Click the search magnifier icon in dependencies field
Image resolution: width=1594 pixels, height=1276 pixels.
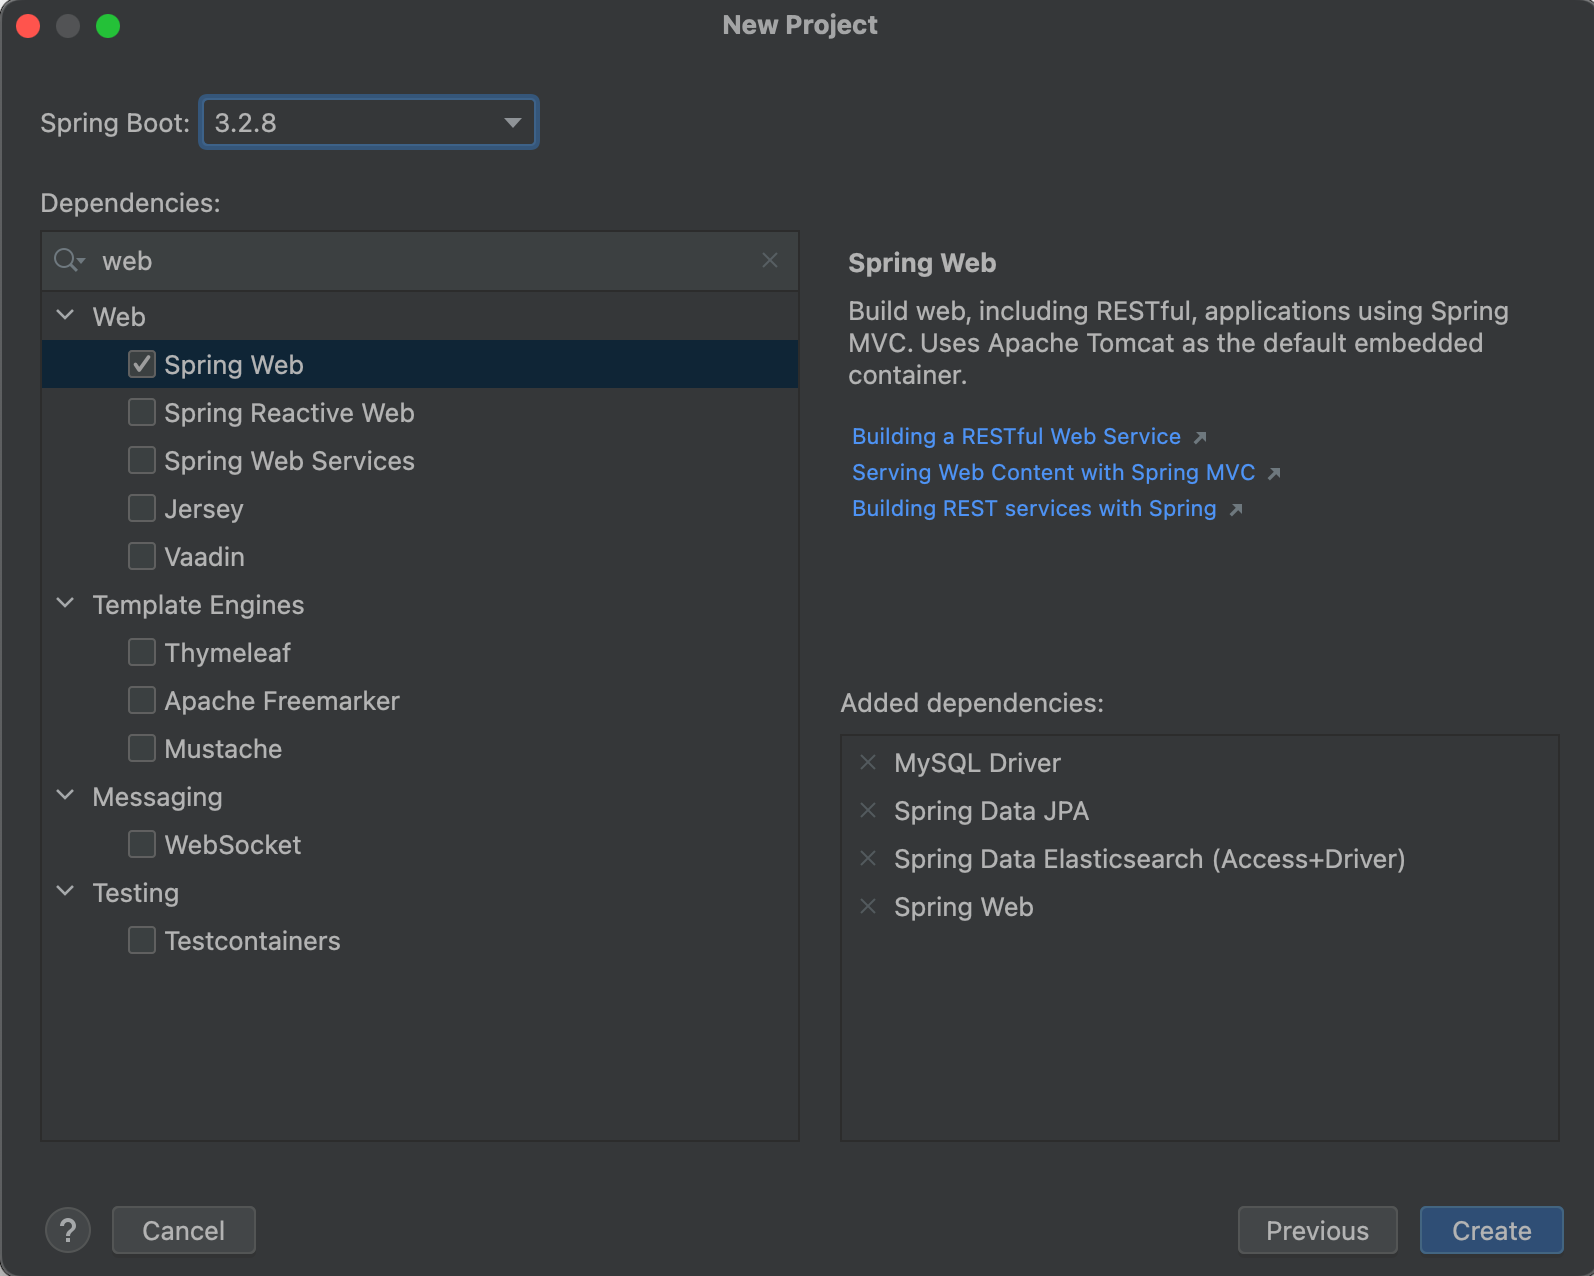pyautogui.click(x=68, y=260)
